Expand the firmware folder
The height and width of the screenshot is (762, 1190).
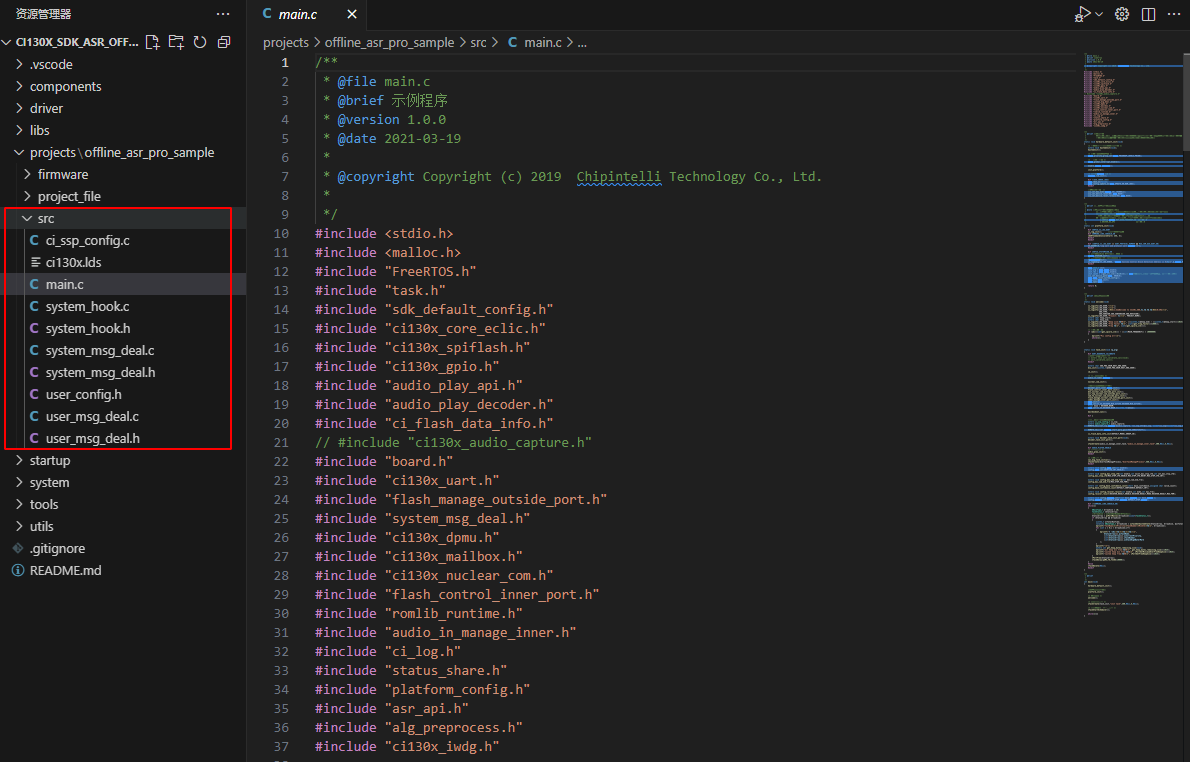pos(62,174)
